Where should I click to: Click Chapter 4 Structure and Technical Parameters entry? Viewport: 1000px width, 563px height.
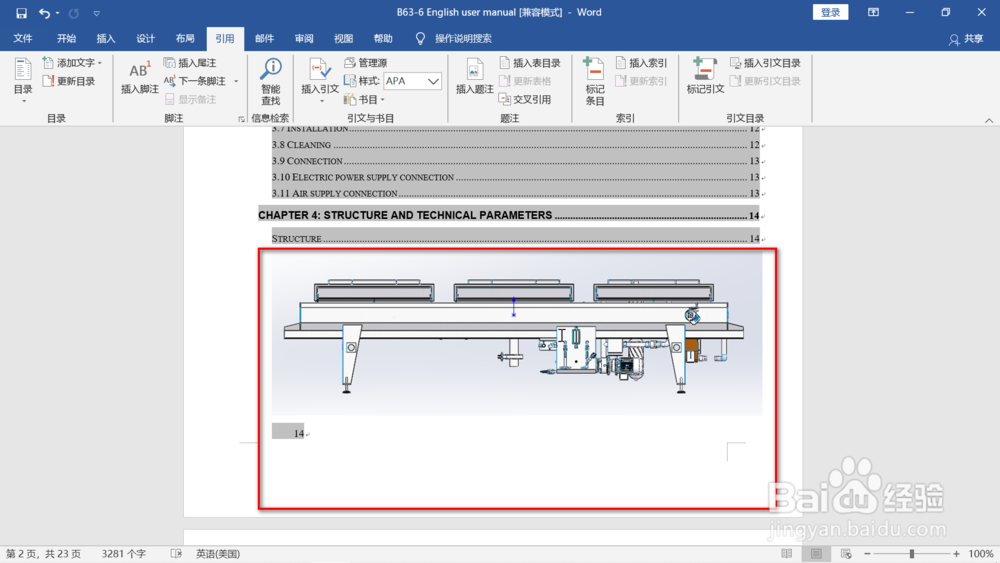pyautogui.click(x=508, y=215)
